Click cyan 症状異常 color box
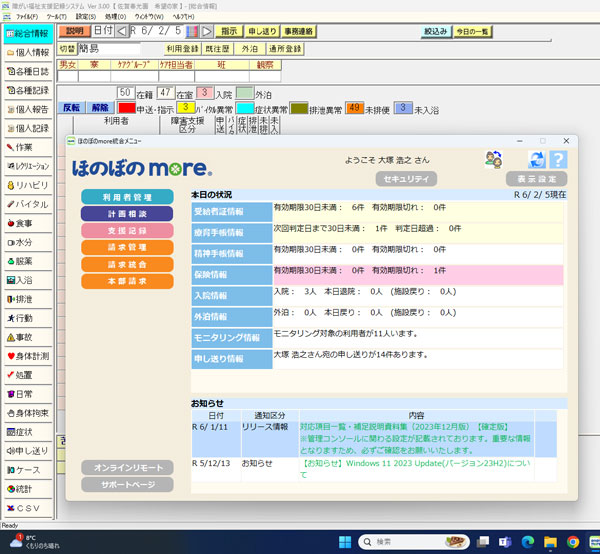This screenshot has width=600, height=554. tap(245, 108)
